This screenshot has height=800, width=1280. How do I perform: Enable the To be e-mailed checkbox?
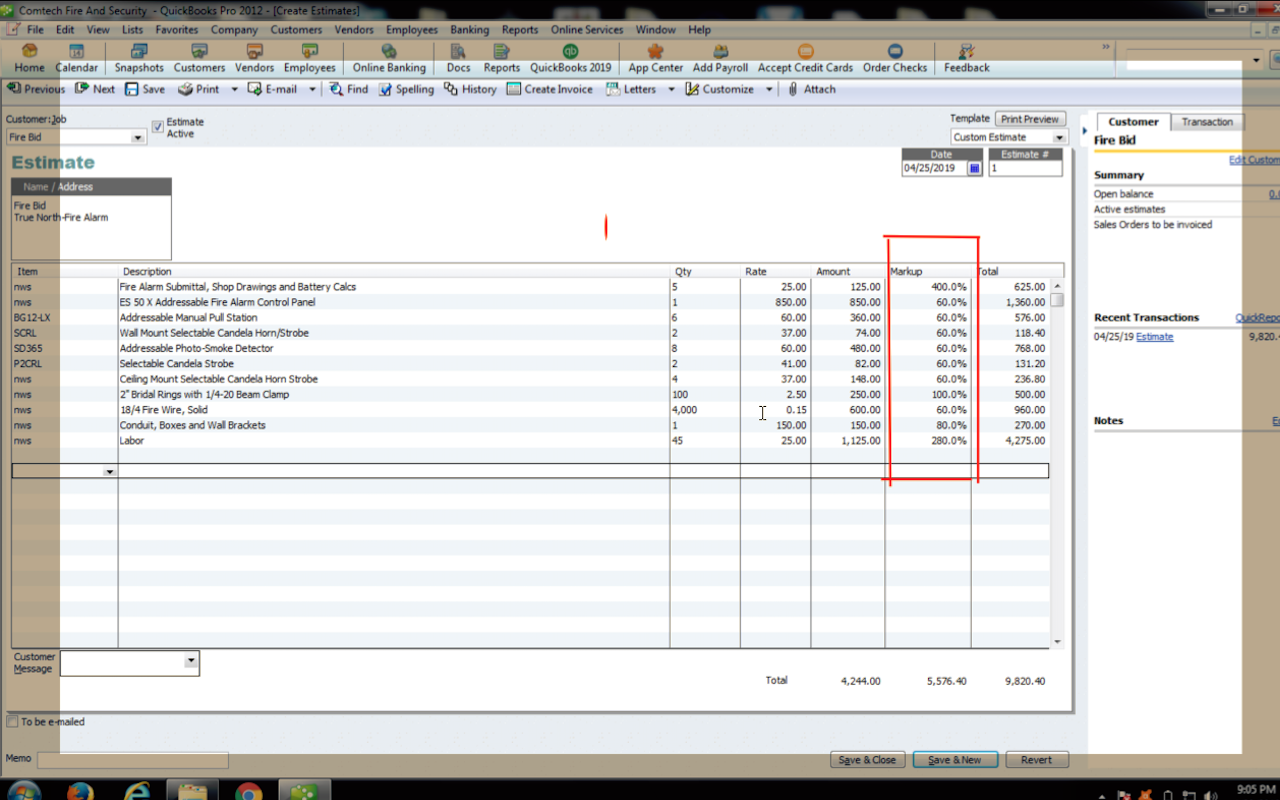tap(13, 721)
